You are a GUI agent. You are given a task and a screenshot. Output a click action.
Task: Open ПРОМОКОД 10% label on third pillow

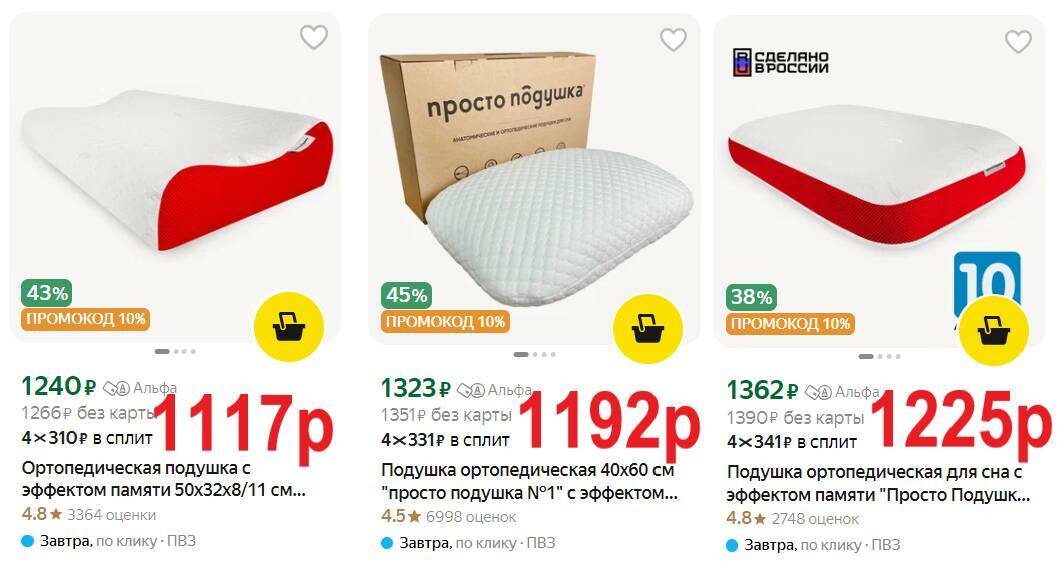click(791, 323)
